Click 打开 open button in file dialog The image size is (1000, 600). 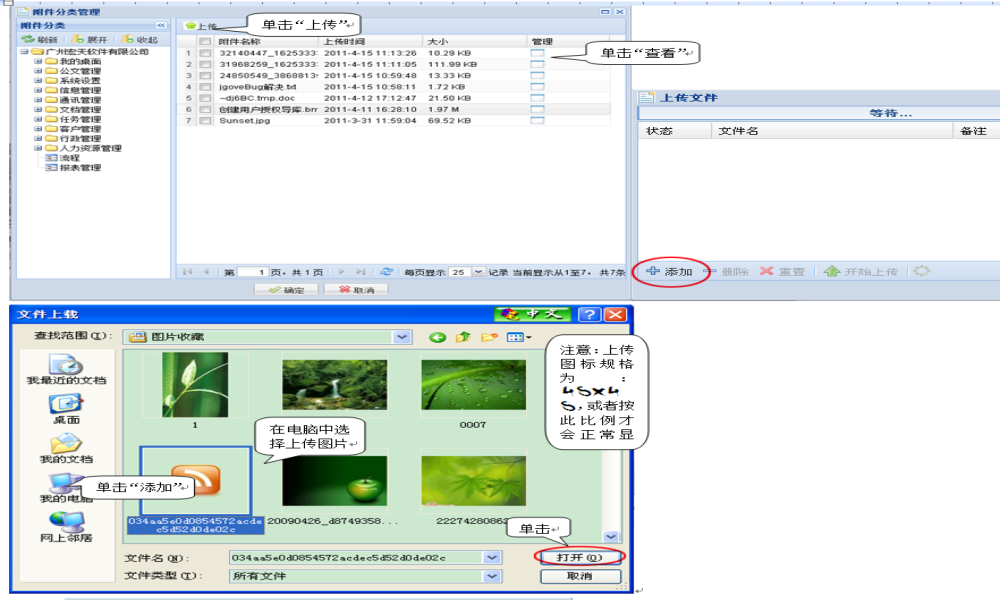point(580,557)
